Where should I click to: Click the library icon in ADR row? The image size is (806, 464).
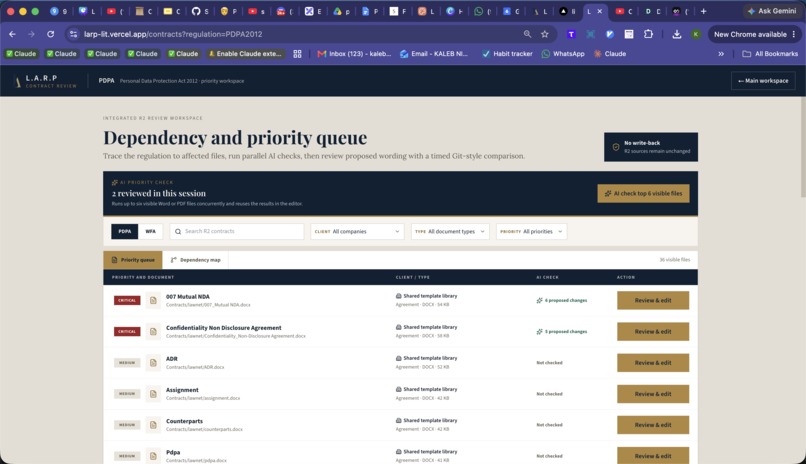pos(398,358)
